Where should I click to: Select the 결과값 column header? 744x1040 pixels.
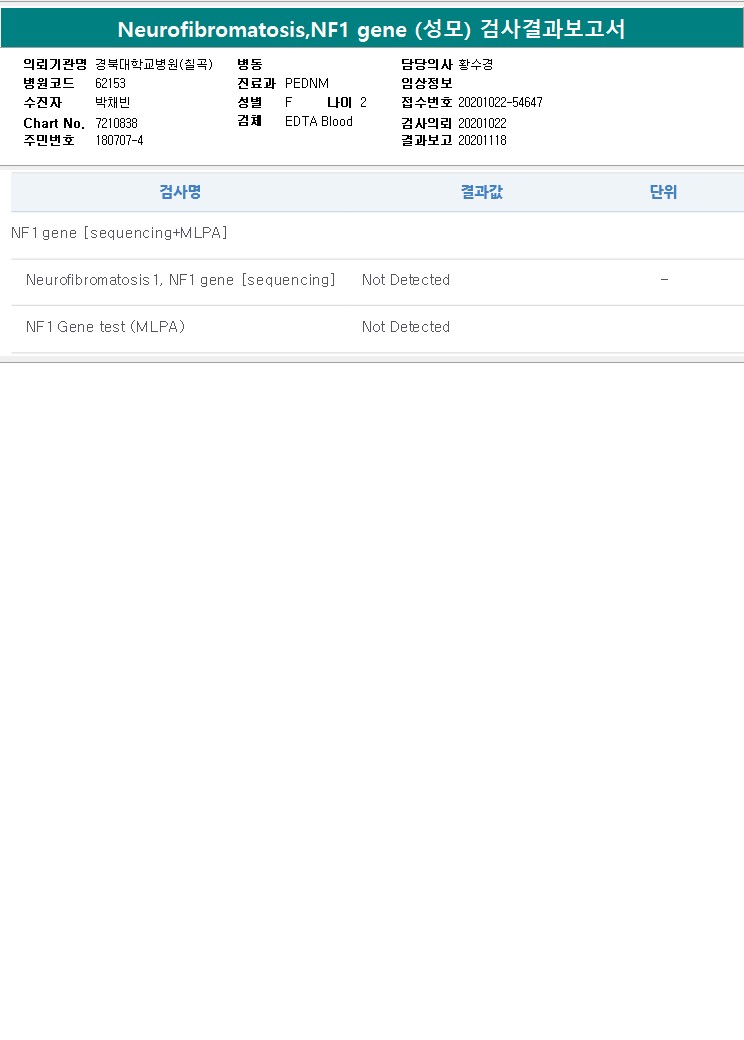482,192
